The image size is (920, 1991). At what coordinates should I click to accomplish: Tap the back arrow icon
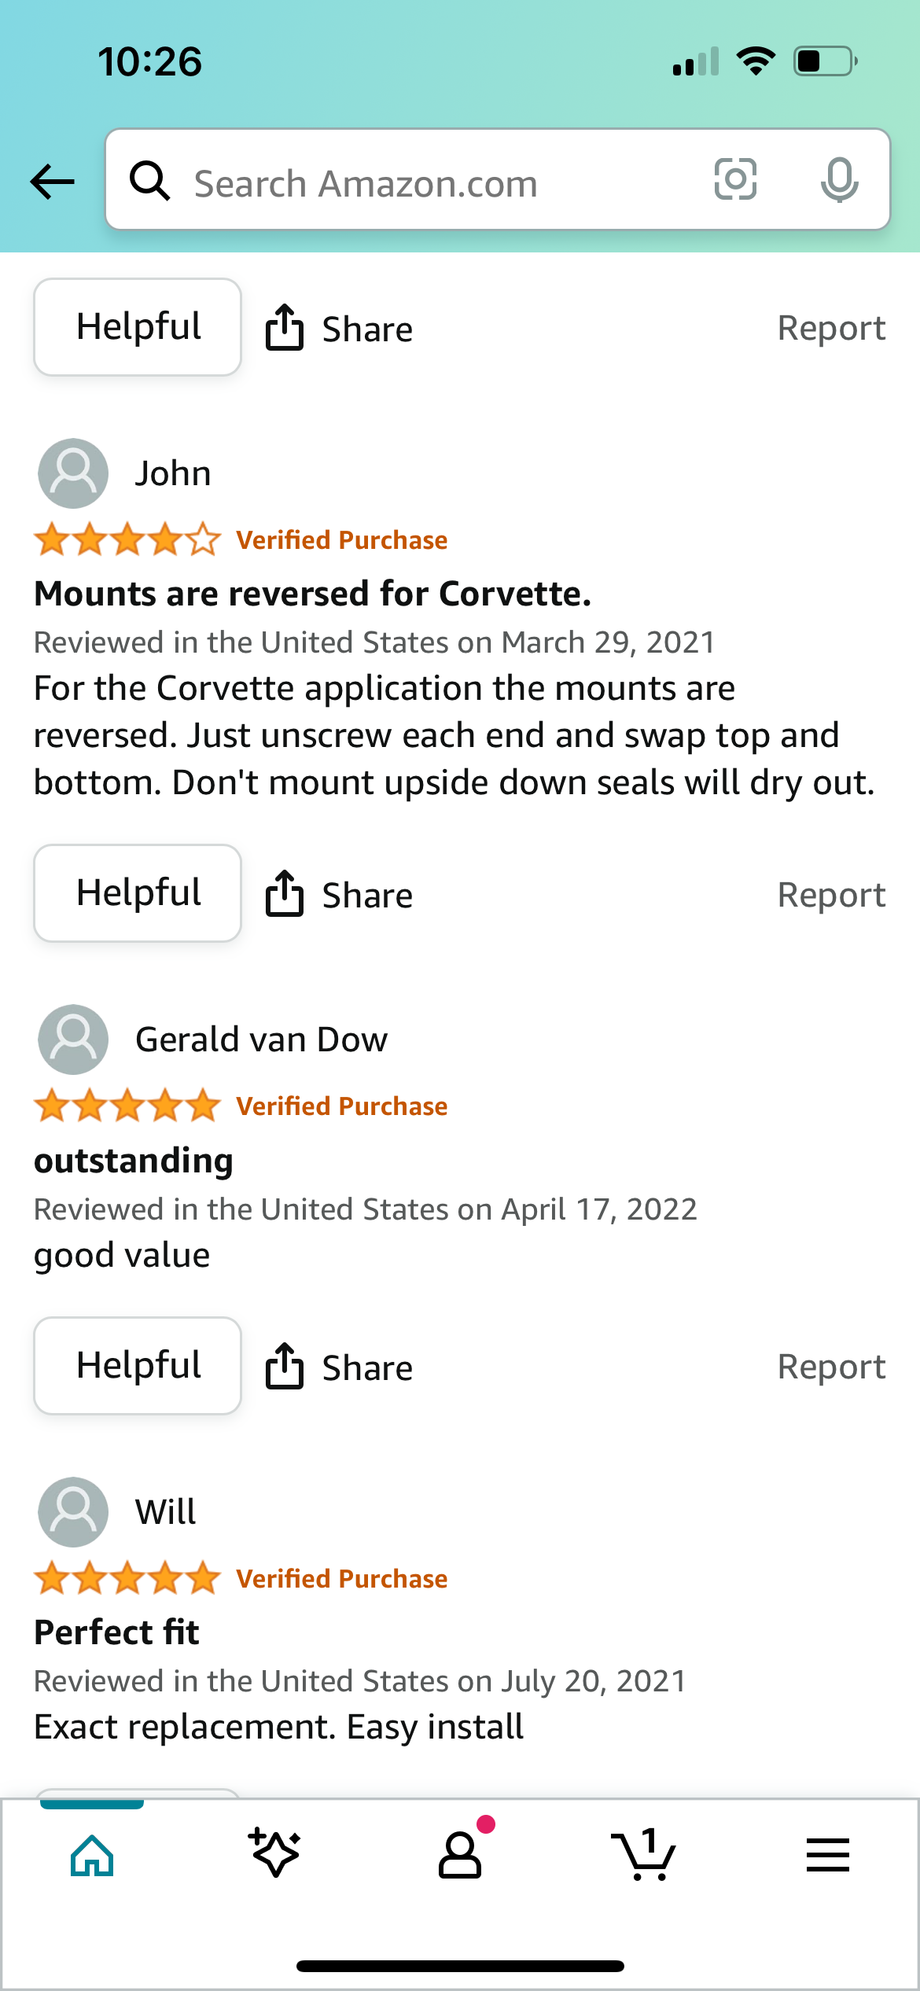click(52, 182)
